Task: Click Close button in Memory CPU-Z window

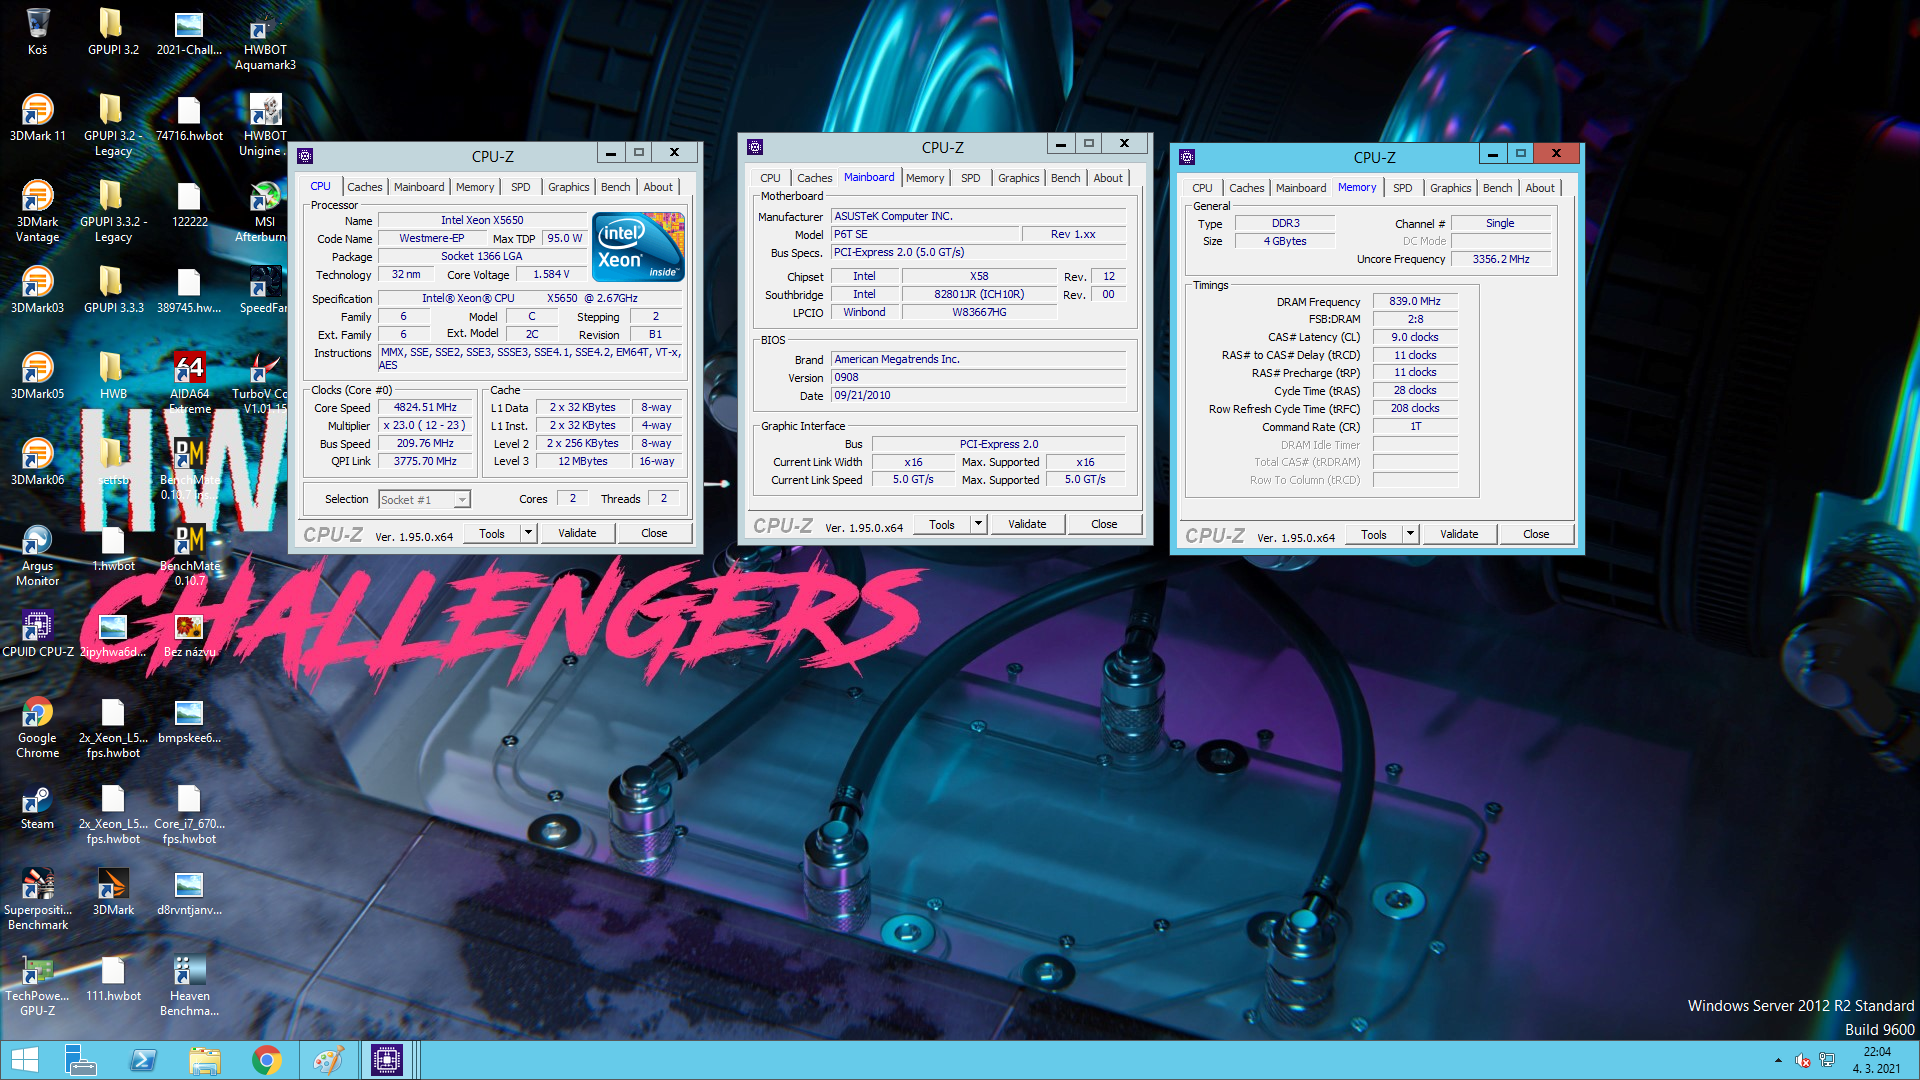Action: tap(1536, 534)
